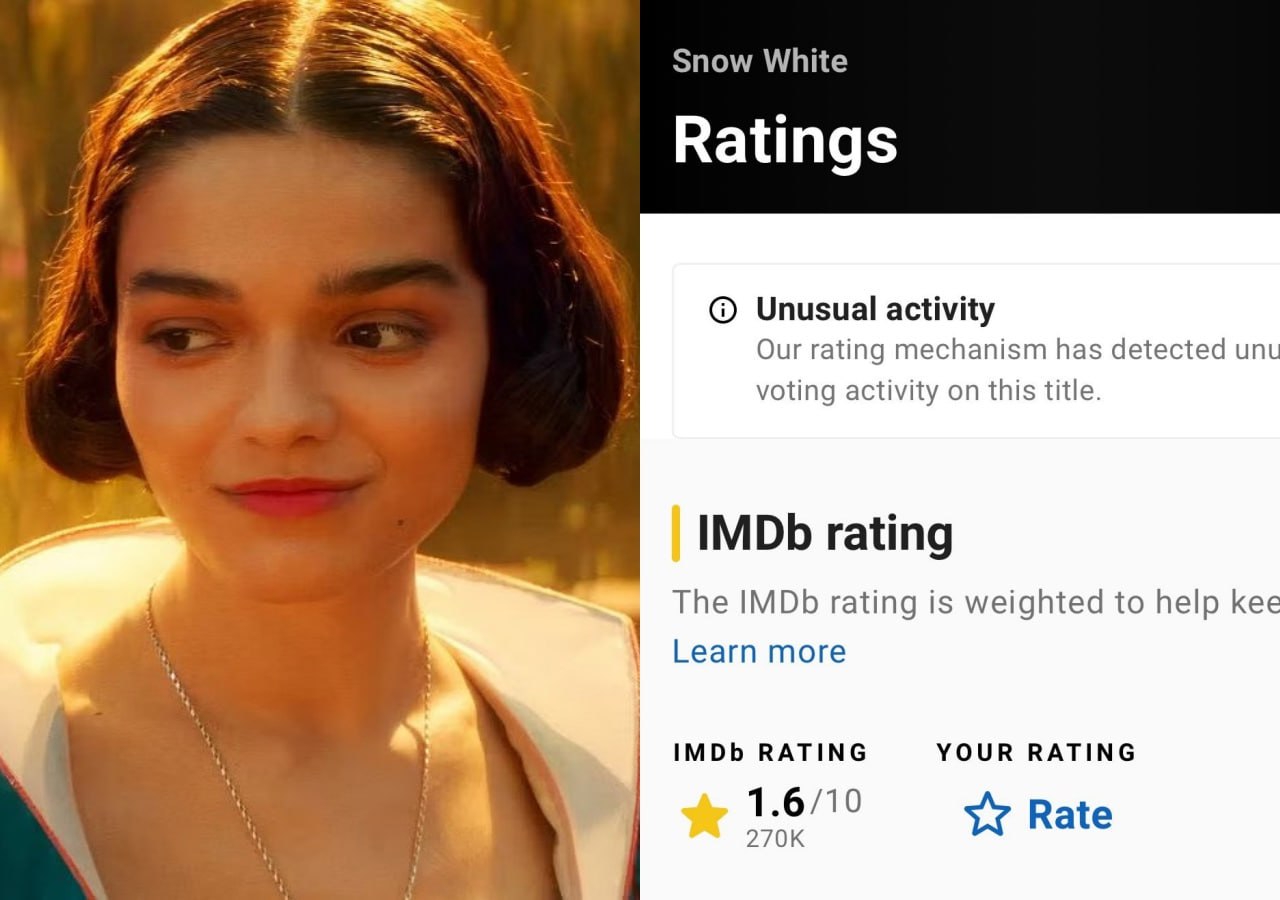
Task: Click the weighted rating explanation text
Action: (976, 603)
